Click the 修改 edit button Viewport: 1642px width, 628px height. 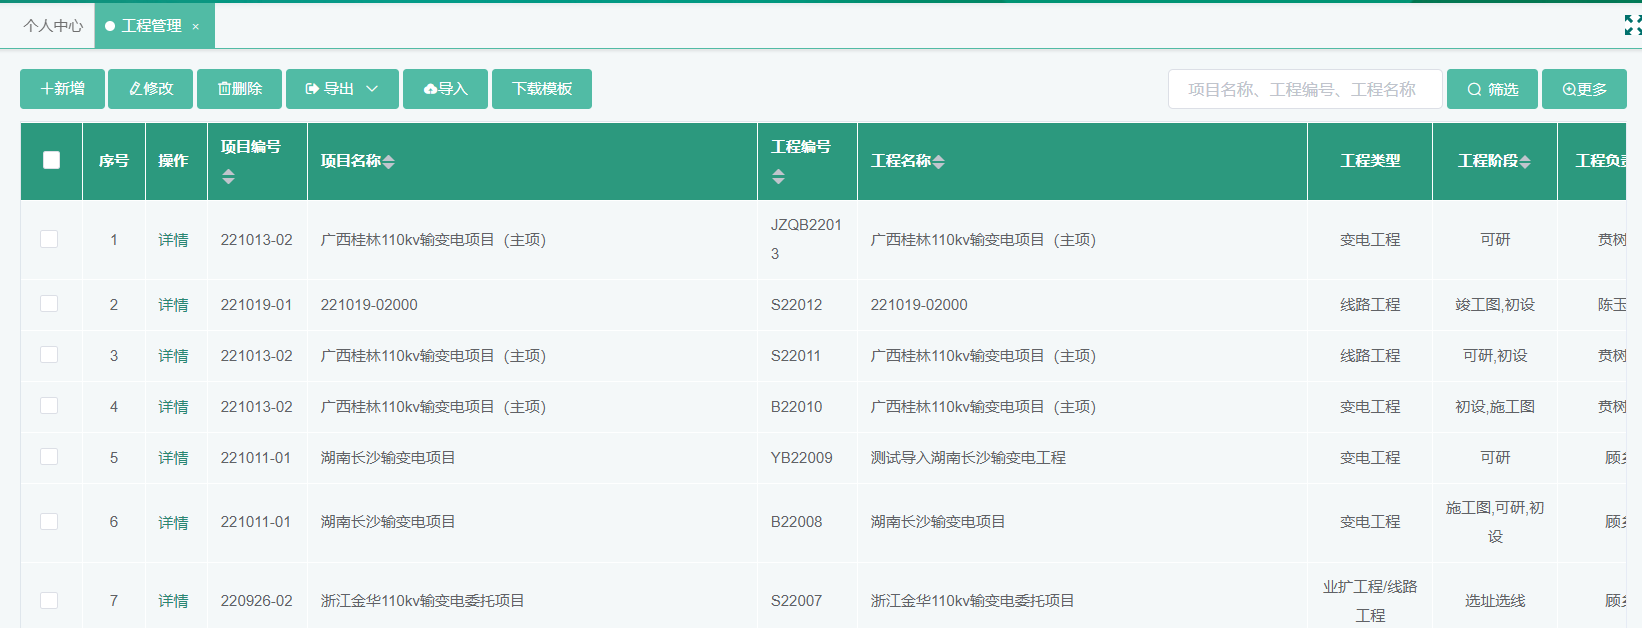151,89
